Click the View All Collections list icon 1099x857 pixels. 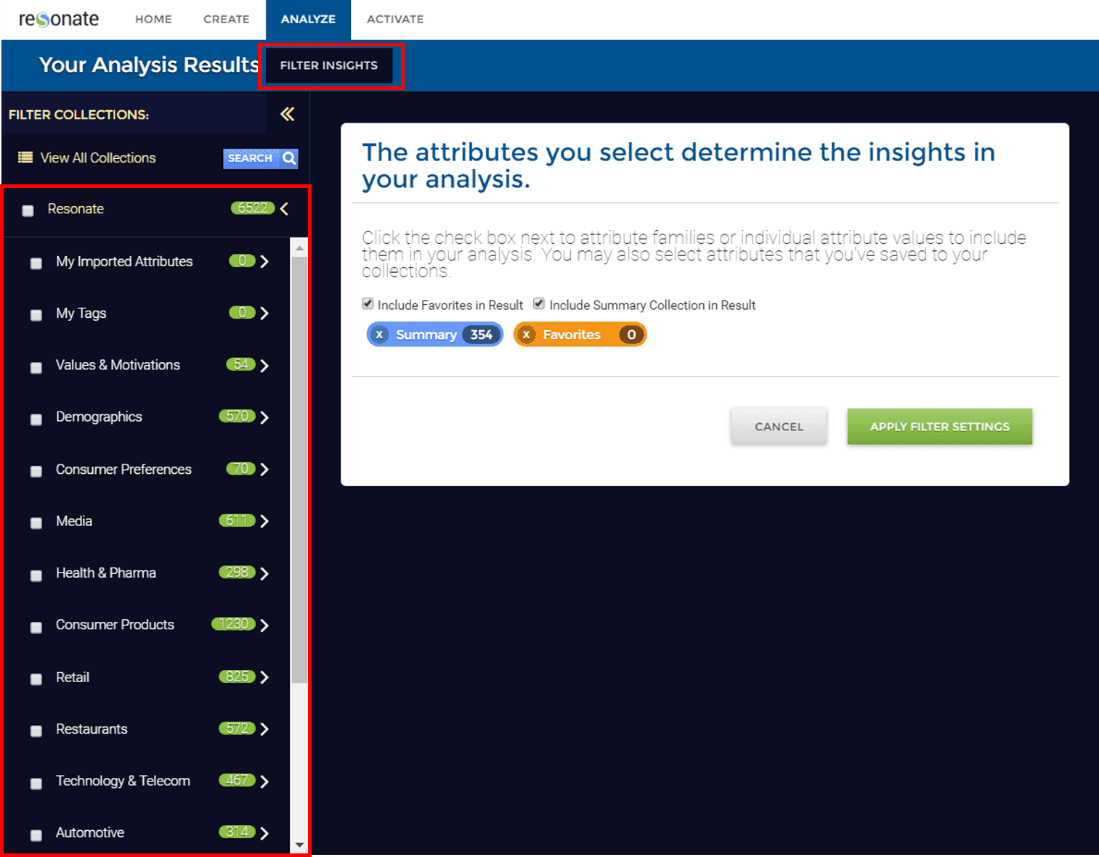[x=25, y=158]
